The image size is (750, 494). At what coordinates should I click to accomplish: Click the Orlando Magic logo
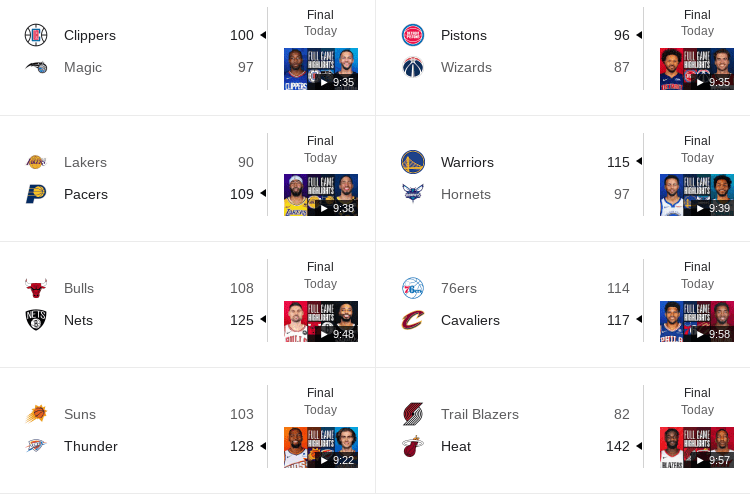(x=36, y=67)
